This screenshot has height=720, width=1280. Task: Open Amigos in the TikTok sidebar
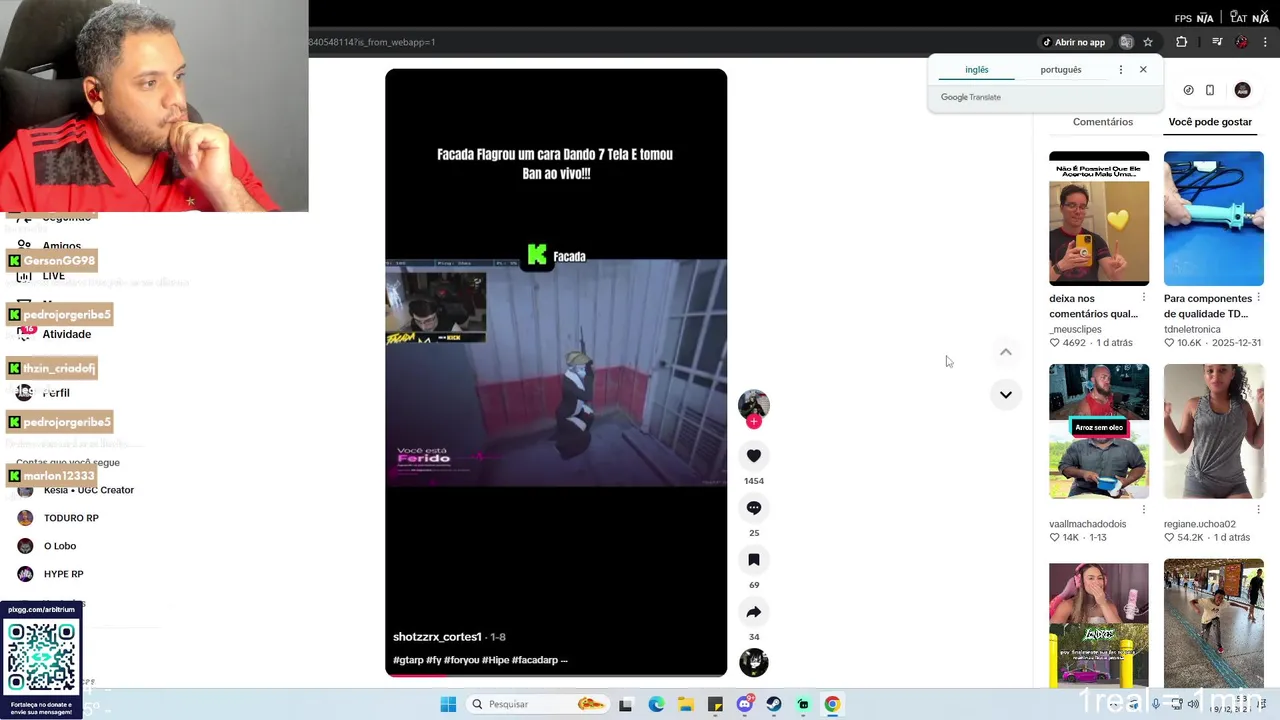click(61, 245)
